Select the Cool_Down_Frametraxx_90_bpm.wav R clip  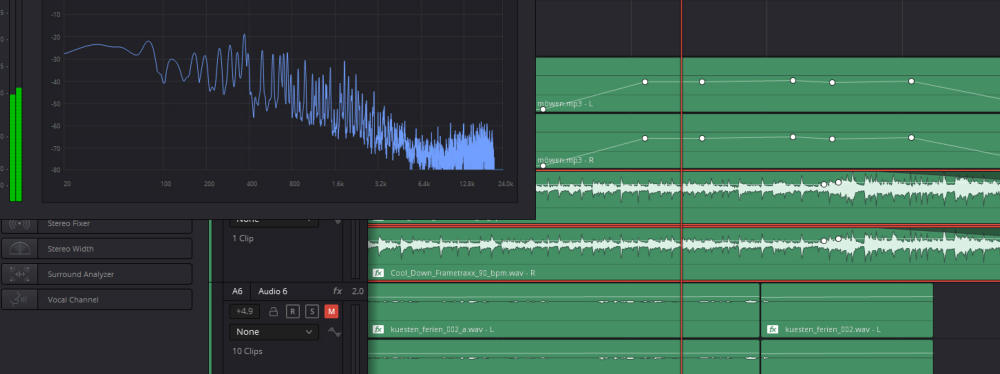coord(684,253)
